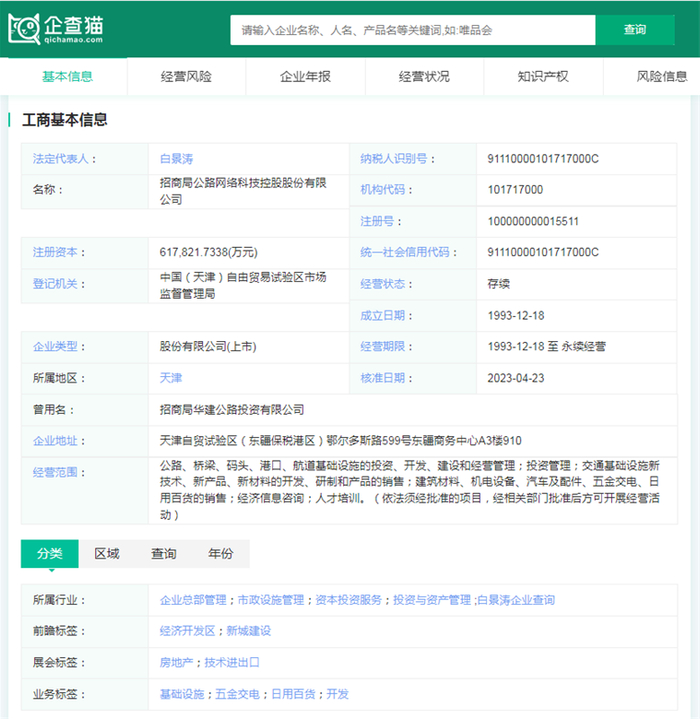Open the 查询 classification tab
700x719 pixels.
click(164, 554)
